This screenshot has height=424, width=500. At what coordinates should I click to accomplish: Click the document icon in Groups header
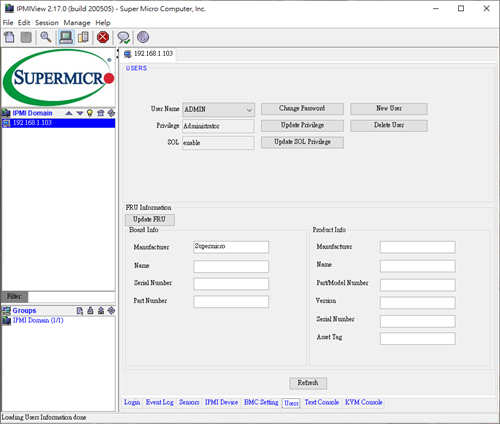[x=80, y=311]
